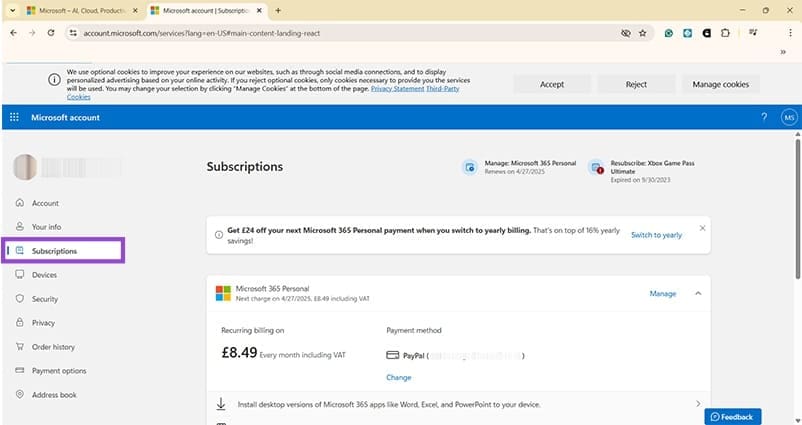
Task: Click the Devices sidebar icon
Action: 20,275
